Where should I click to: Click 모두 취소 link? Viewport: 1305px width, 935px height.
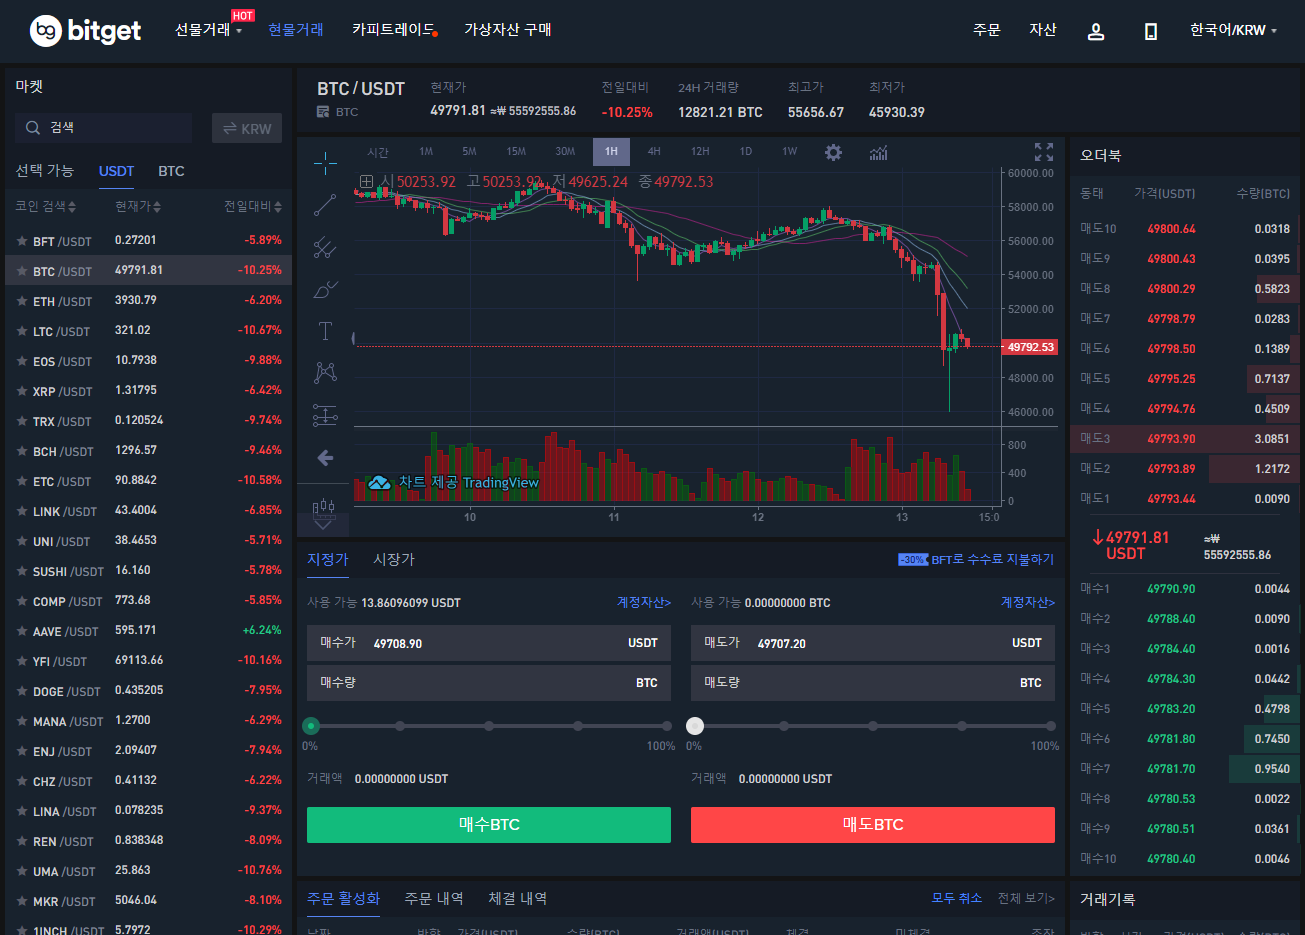[x=957, y=898]
